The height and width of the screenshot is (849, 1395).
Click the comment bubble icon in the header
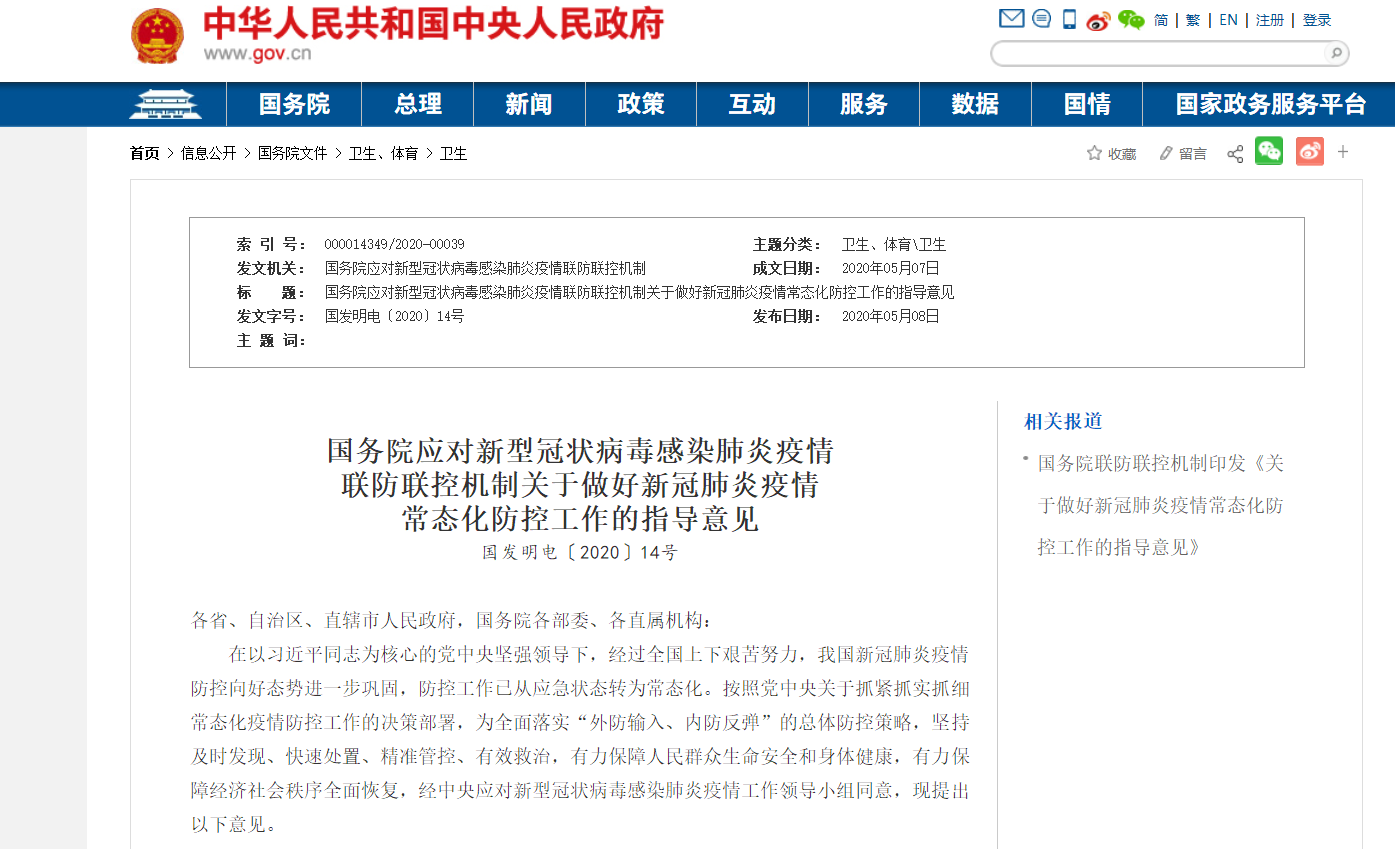[1041, 18]
